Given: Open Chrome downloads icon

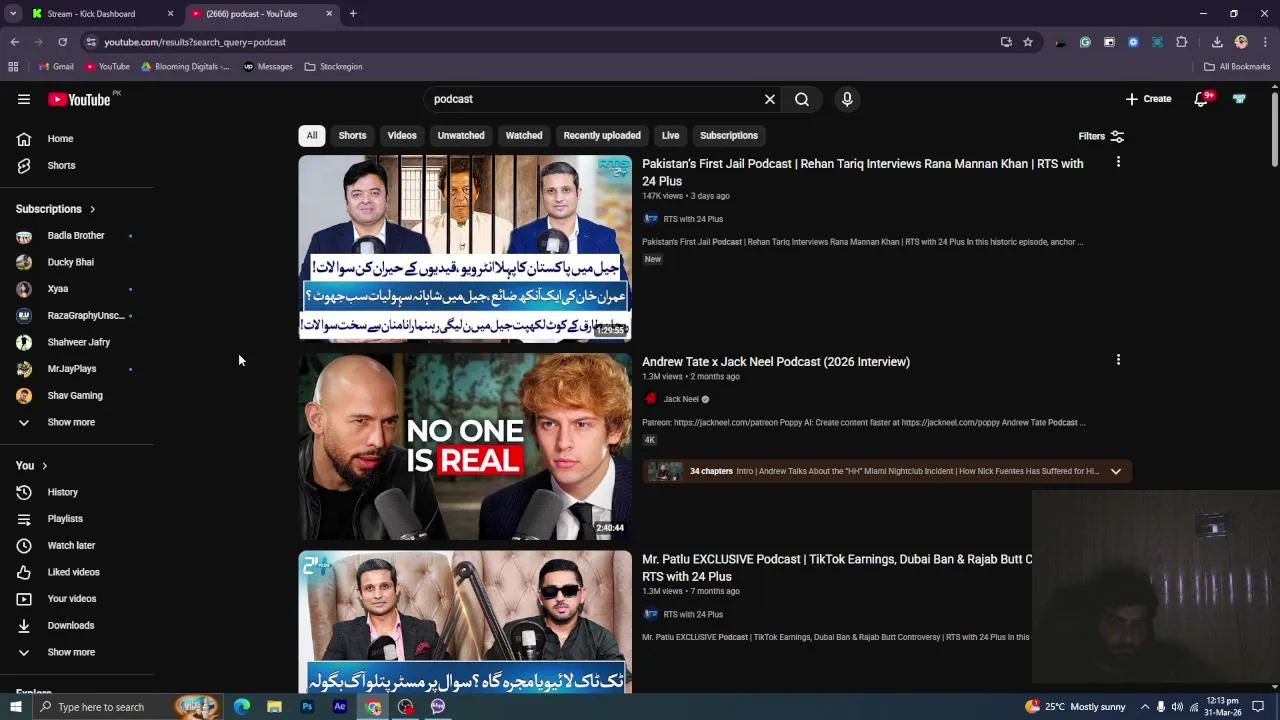Looking at the screenshot, I should coord(1217,42).
